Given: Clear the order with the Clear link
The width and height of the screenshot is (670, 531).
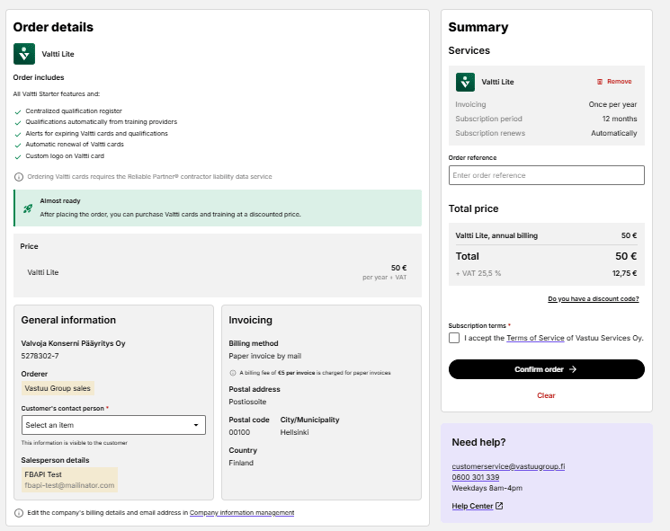Looking at the screenshot, I should [x=546, y=396].
